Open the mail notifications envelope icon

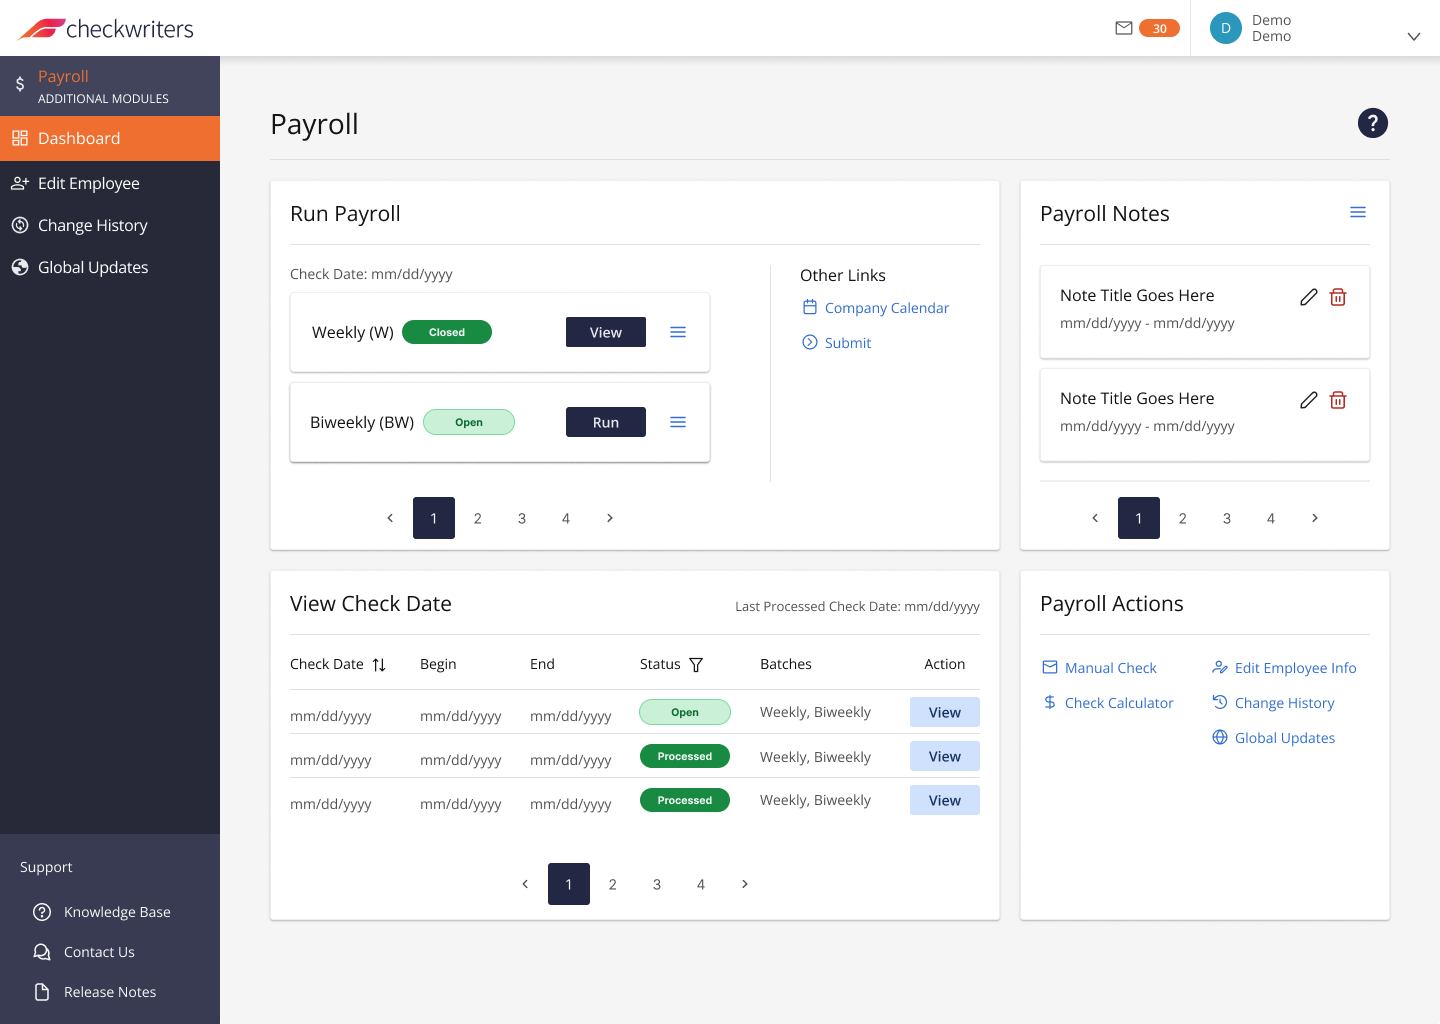[x=1124, y=28]
